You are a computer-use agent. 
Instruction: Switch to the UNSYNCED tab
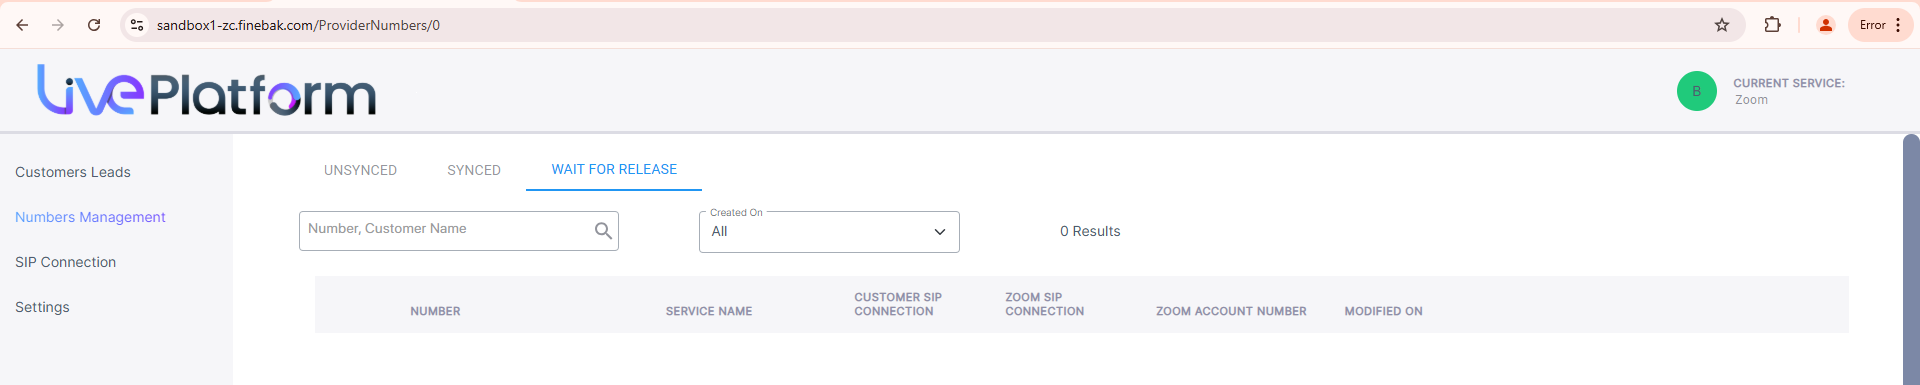point(360,170)
